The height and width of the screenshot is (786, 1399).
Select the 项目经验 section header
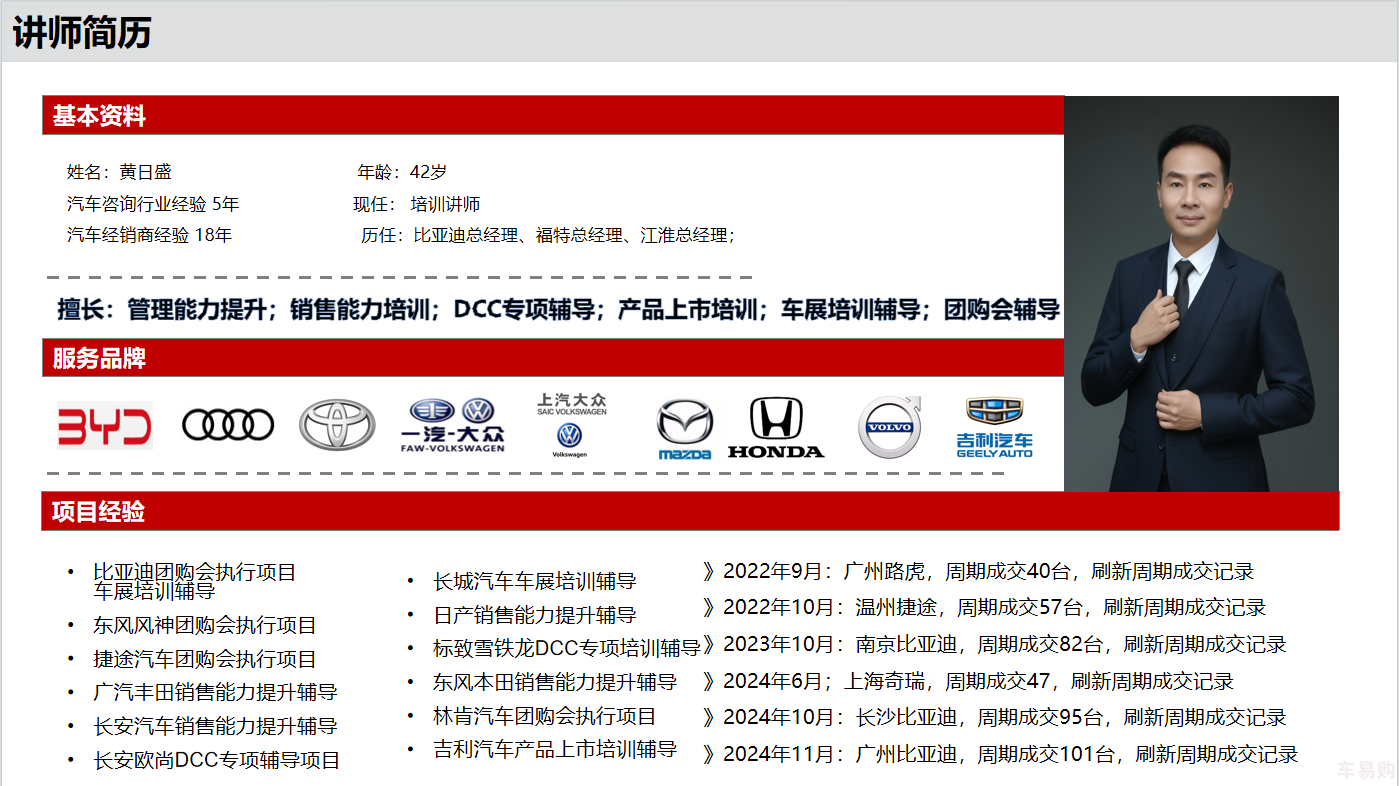[x=690, y=511]
